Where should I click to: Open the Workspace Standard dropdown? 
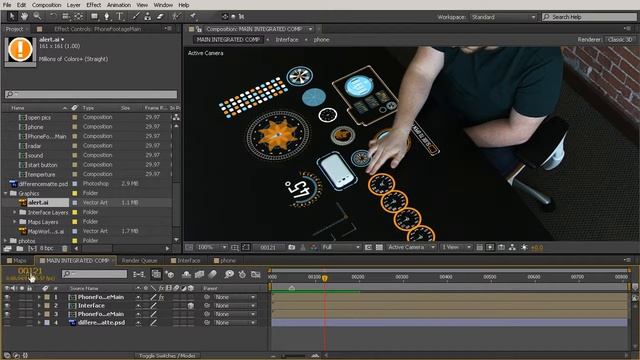(503, 17)
